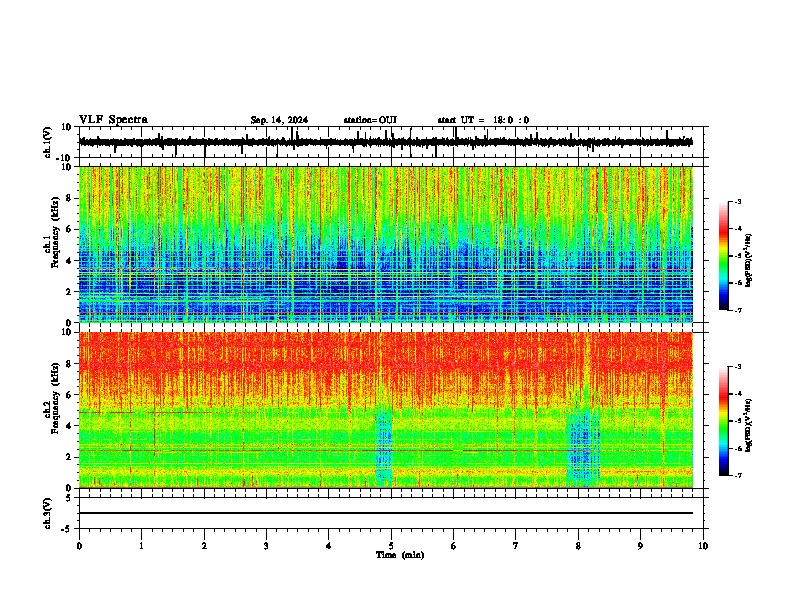Click the ch.1 voltage waveform trace
This screenshot has height=612, width=792.
coord(385,142)
